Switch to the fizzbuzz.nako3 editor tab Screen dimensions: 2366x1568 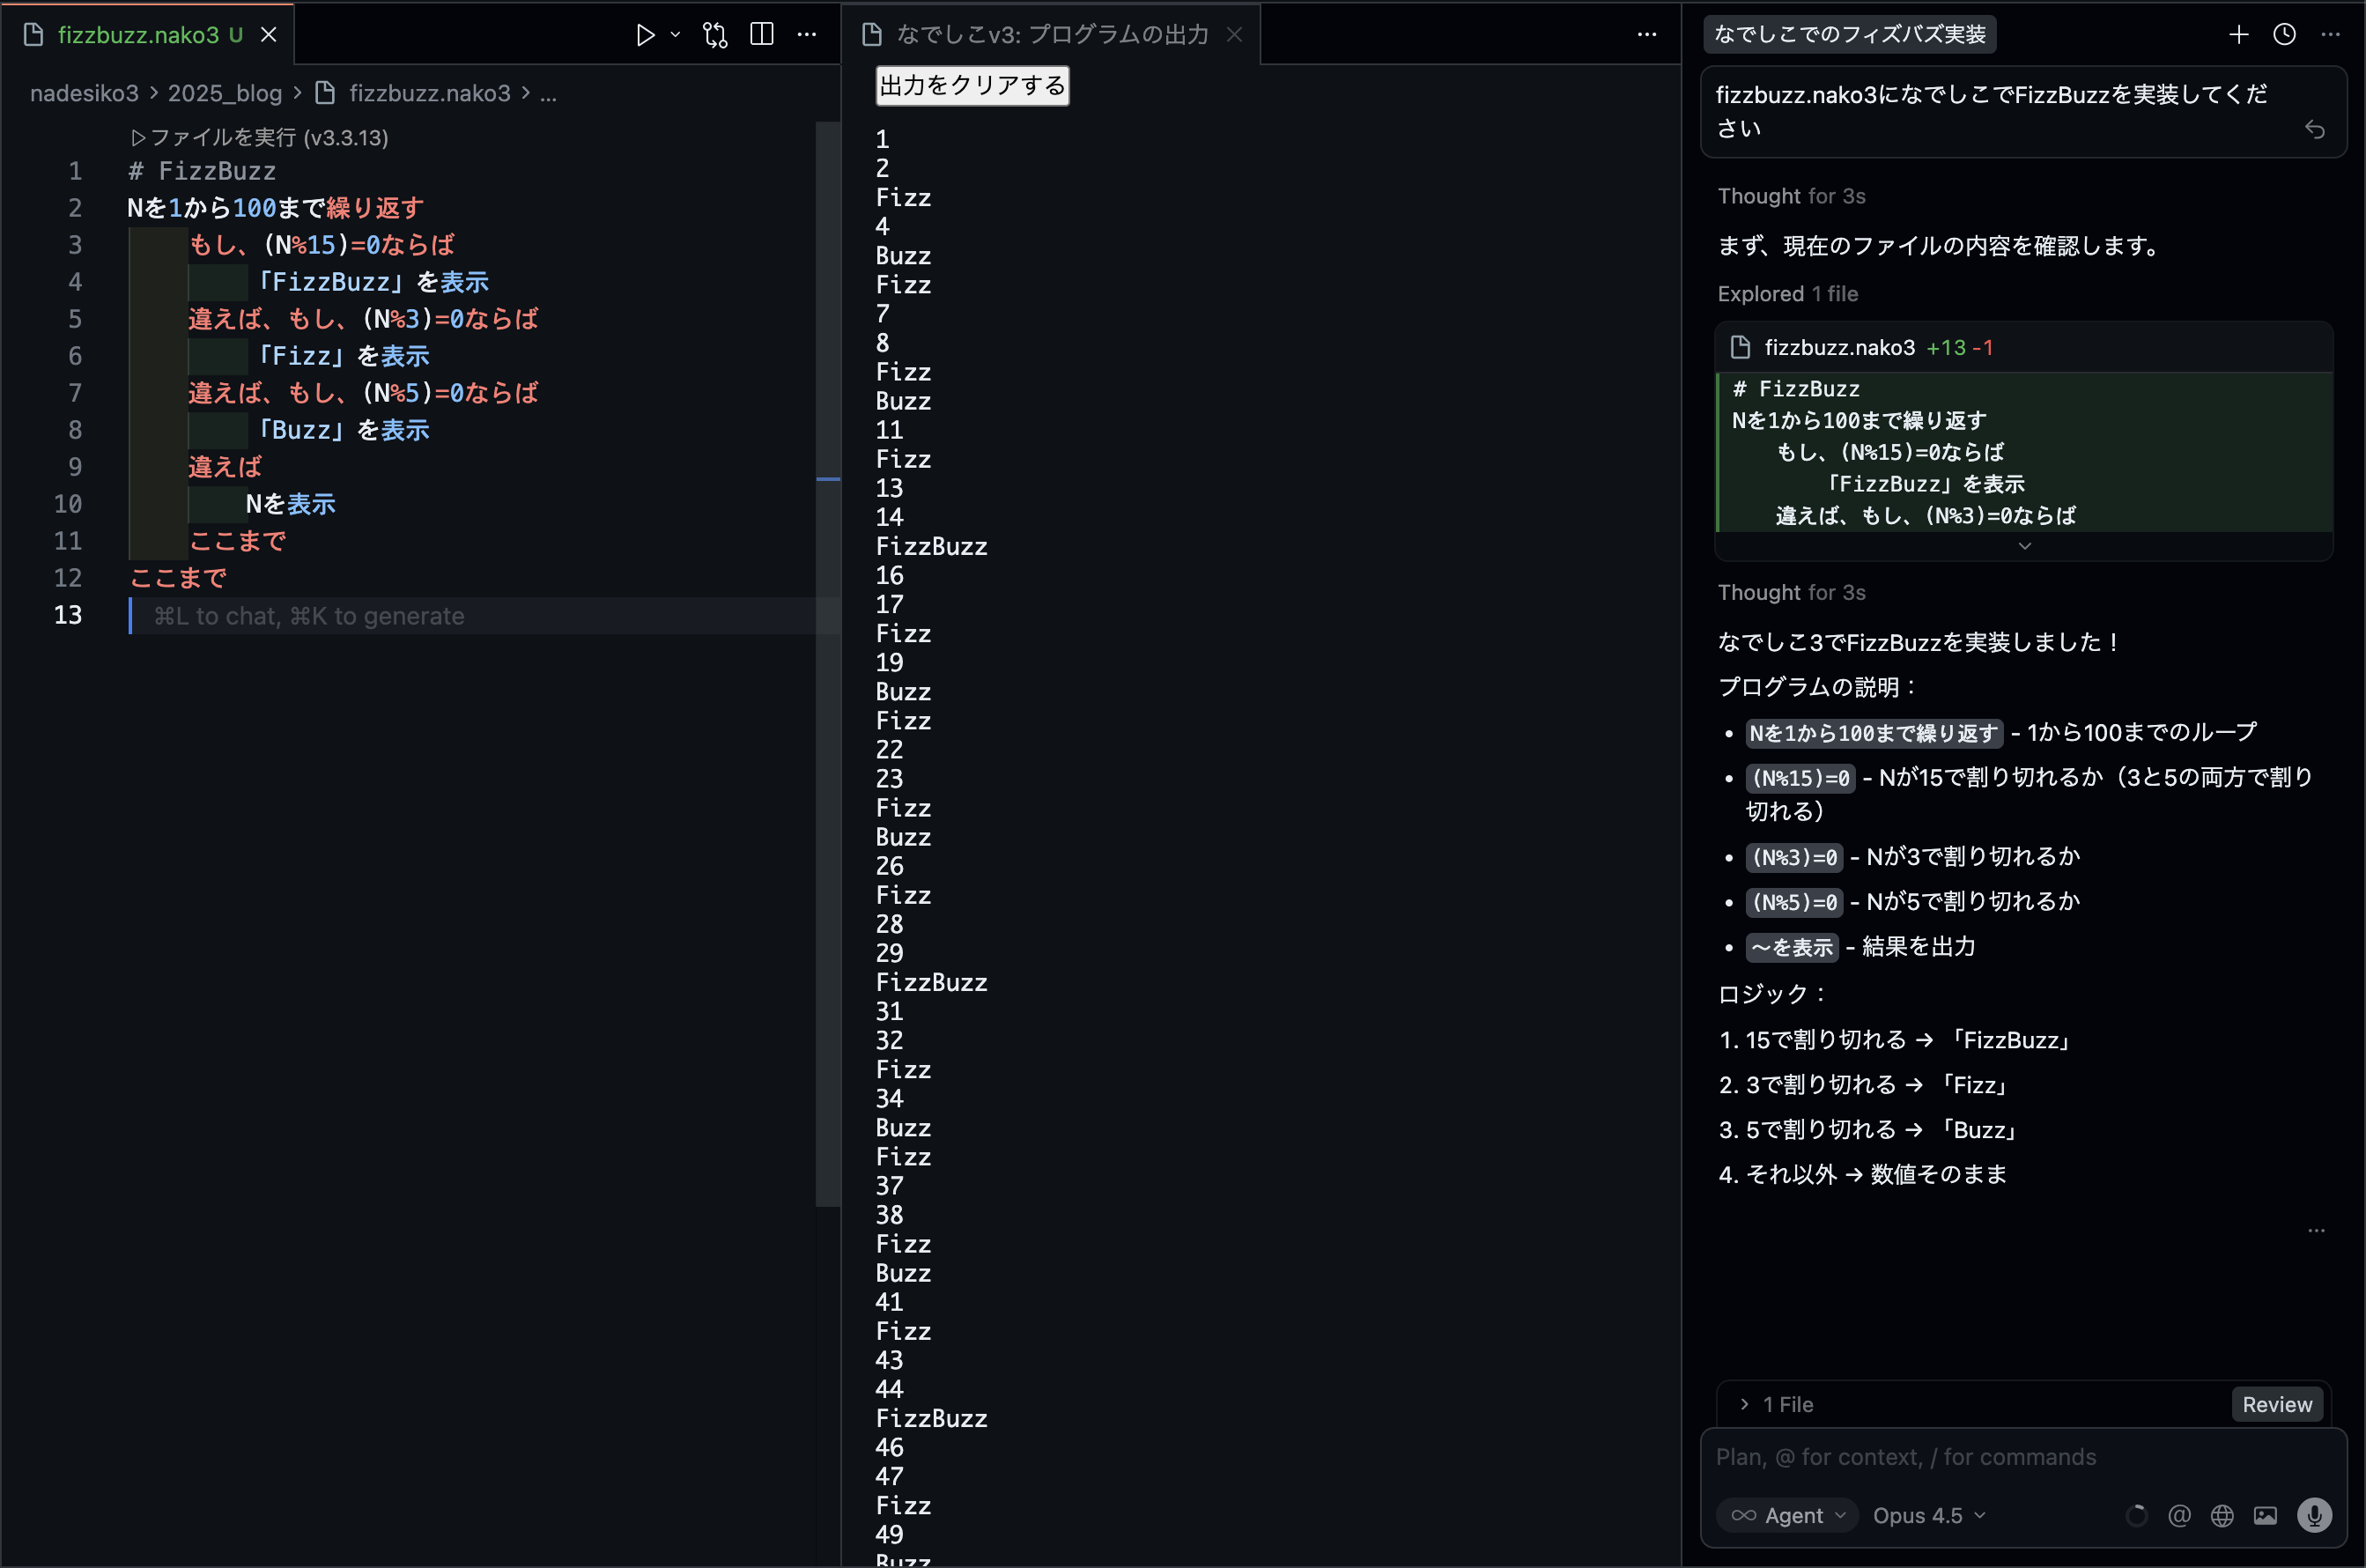pos(140,33)
